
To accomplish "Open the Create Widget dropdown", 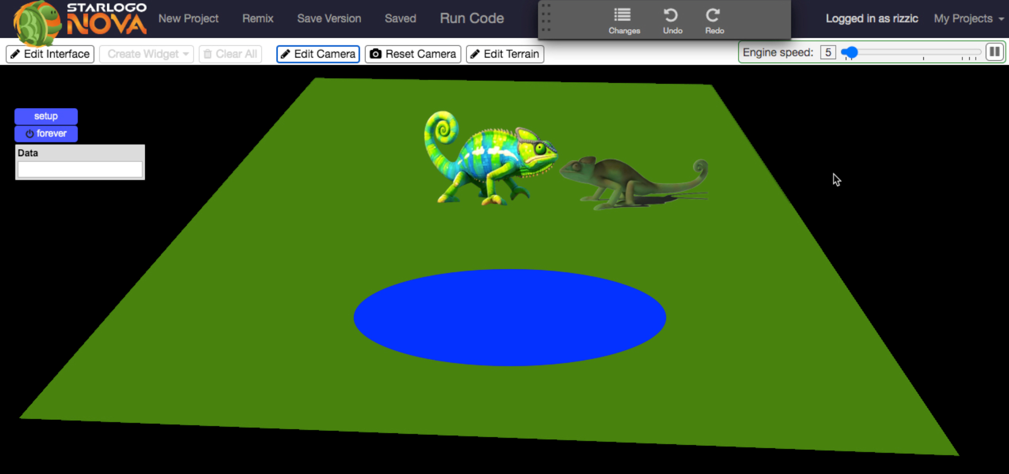I will tap(147, 54).
